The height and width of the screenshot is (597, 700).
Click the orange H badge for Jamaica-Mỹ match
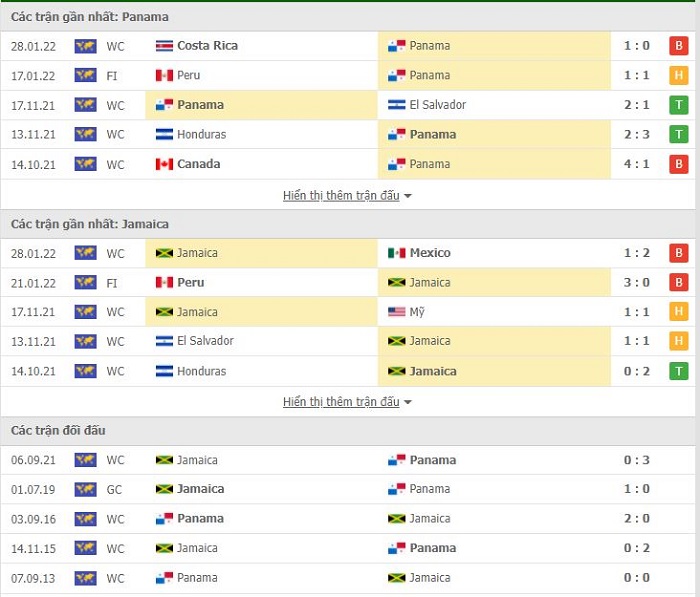click(679, 312)
